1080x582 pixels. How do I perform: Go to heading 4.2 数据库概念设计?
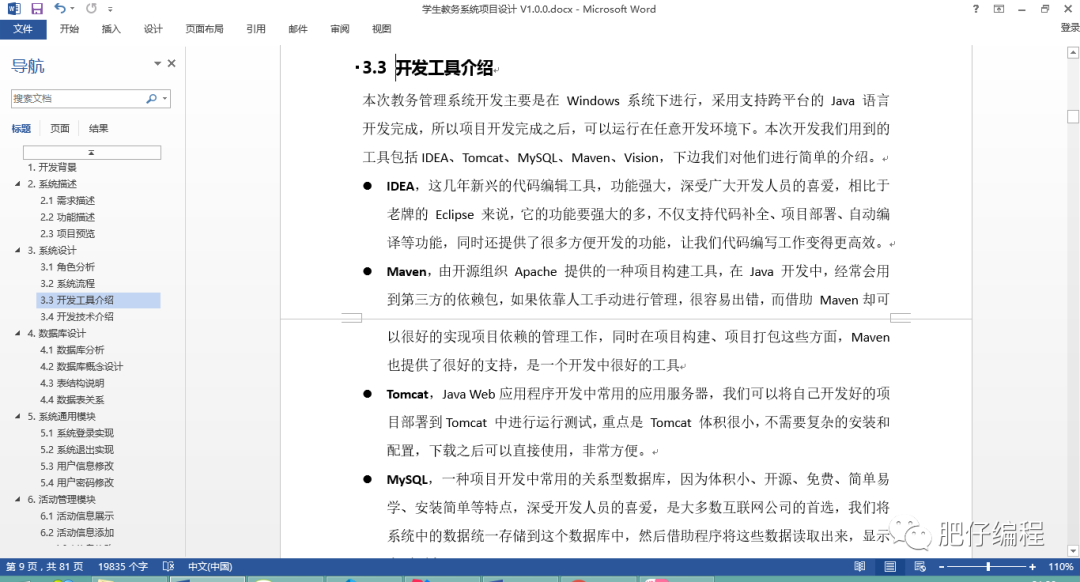coord(81,366)
